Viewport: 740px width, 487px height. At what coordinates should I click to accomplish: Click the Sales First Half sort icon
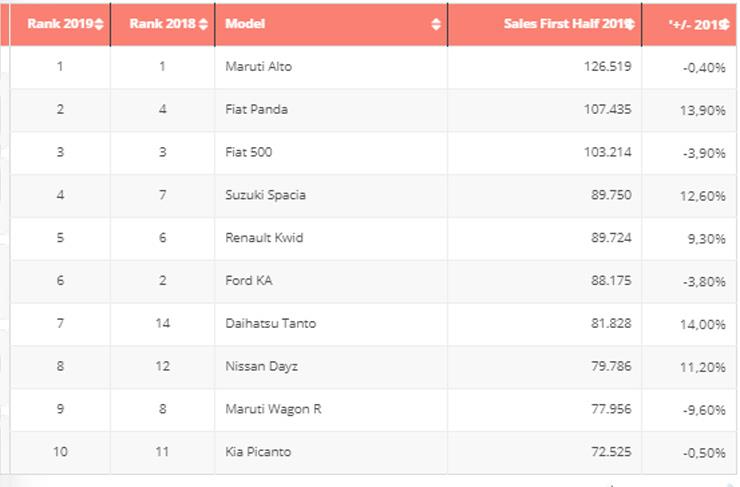click(x=629, y=24)
